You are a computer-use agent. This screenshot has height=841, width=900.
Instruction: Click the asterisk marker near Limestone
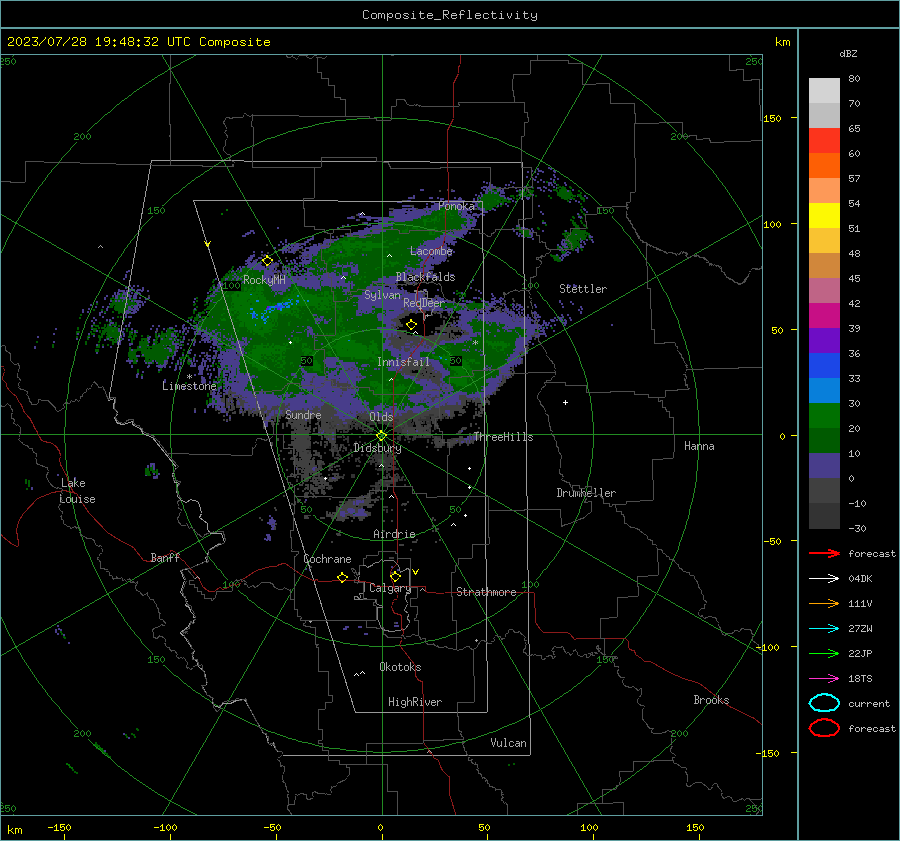(x=189, y=377)
